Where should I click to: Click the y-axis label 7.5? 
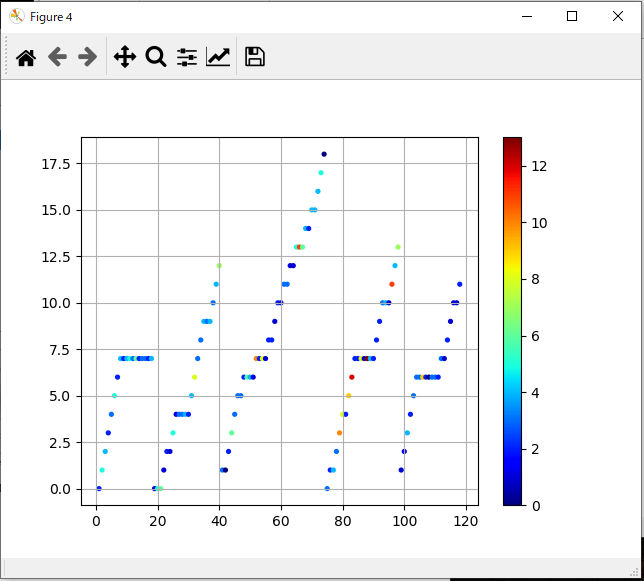coord(60,350)
